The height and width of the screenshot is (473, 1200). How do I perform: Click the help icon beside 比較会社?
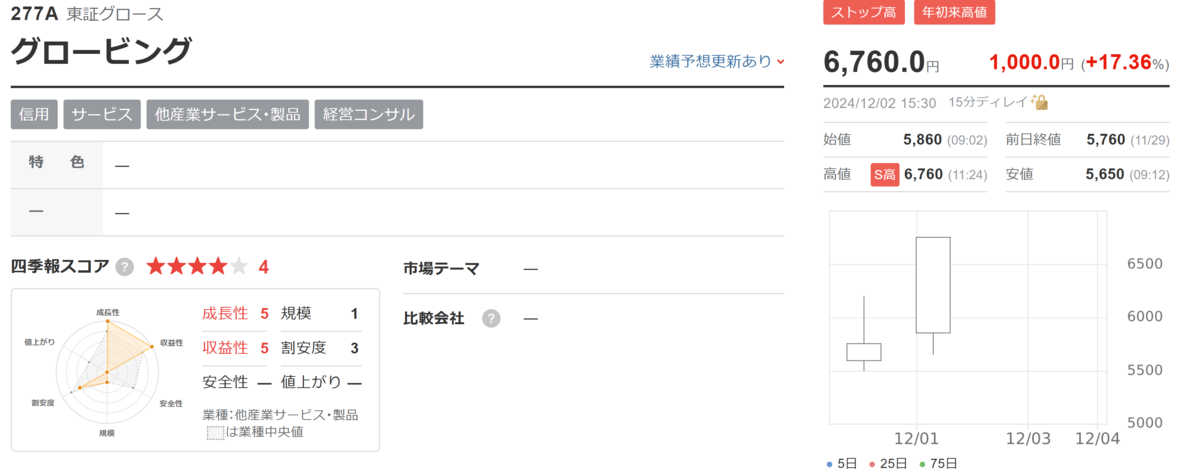[x=491, y=318]
